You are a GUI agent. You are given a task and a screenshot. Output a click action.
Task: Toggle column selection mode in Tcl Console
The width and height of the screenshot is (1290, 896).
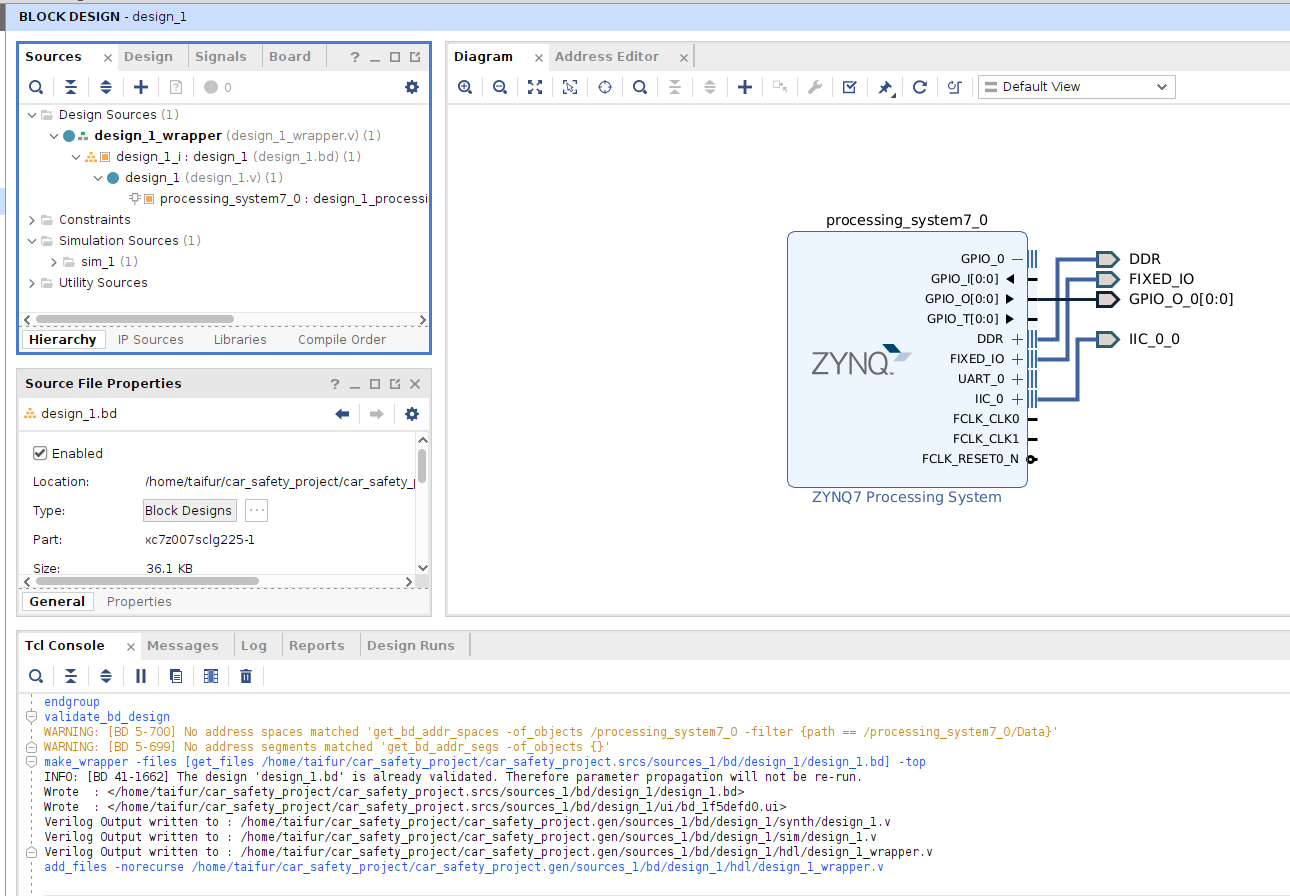pos(211,676)
